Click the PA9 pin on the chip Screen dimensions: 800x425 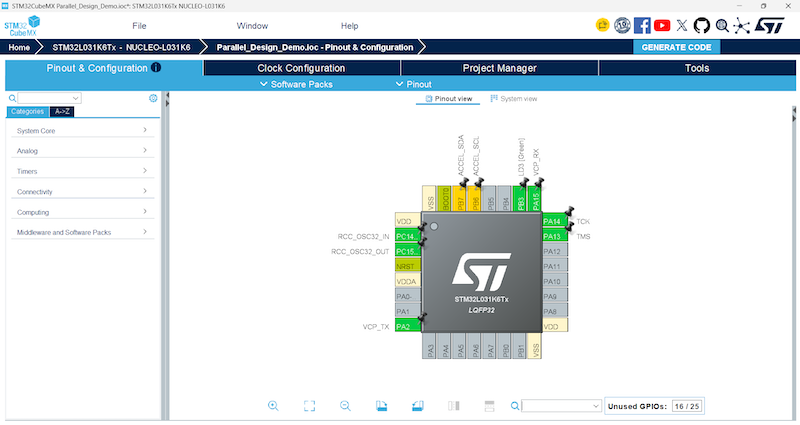(555, 296)
